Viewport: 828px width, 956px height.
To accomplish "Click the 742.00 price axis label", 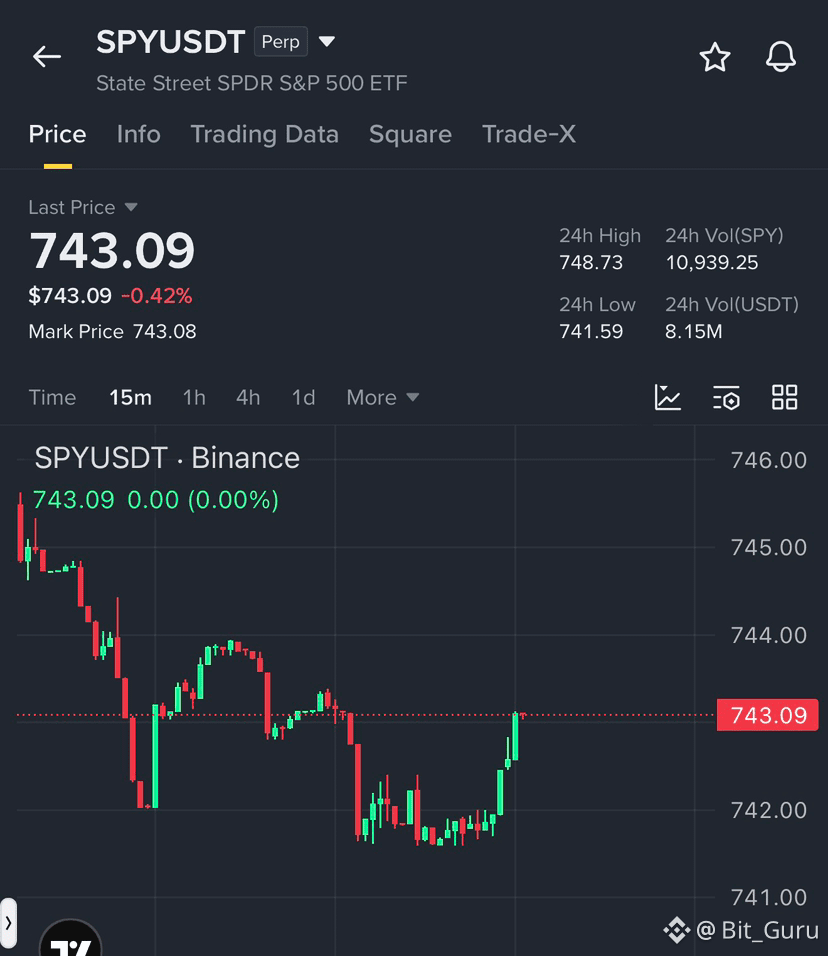I will 769,810.
